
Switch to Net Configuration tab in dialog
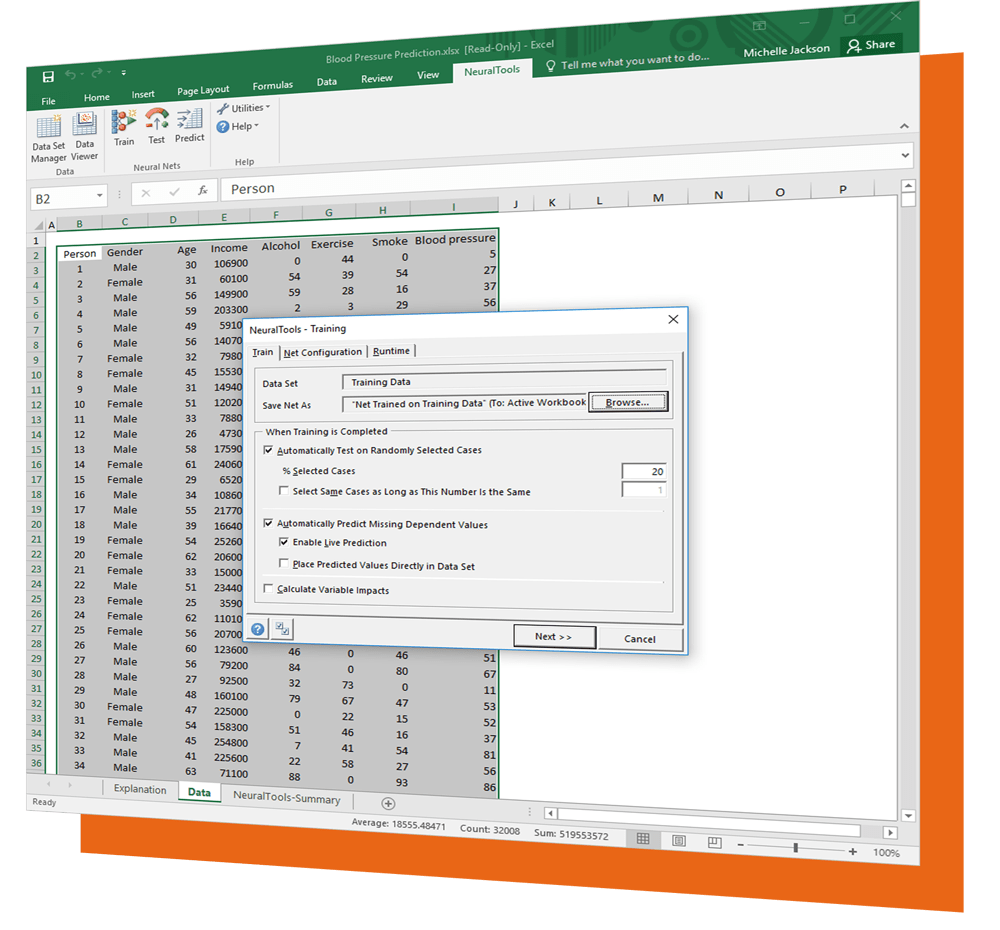tap(323, 352)
